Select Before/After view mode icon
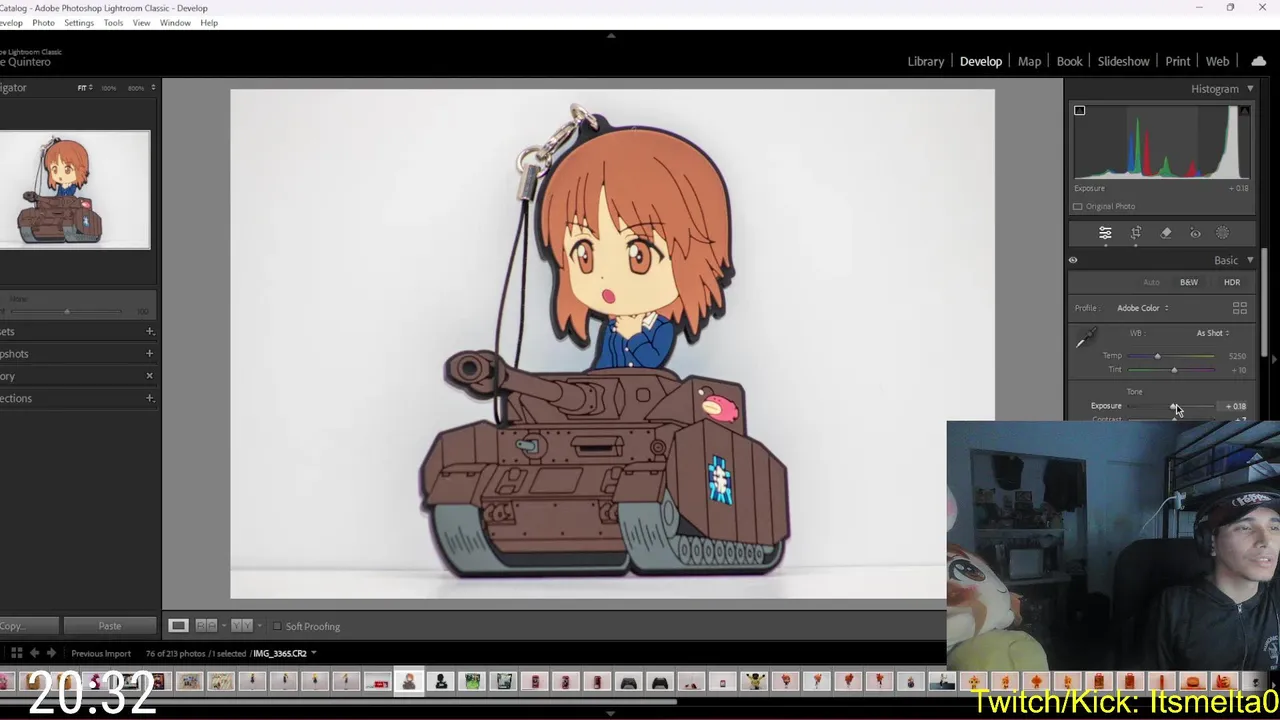Viewport: 1280px width, 720px height. click(241, 626)
